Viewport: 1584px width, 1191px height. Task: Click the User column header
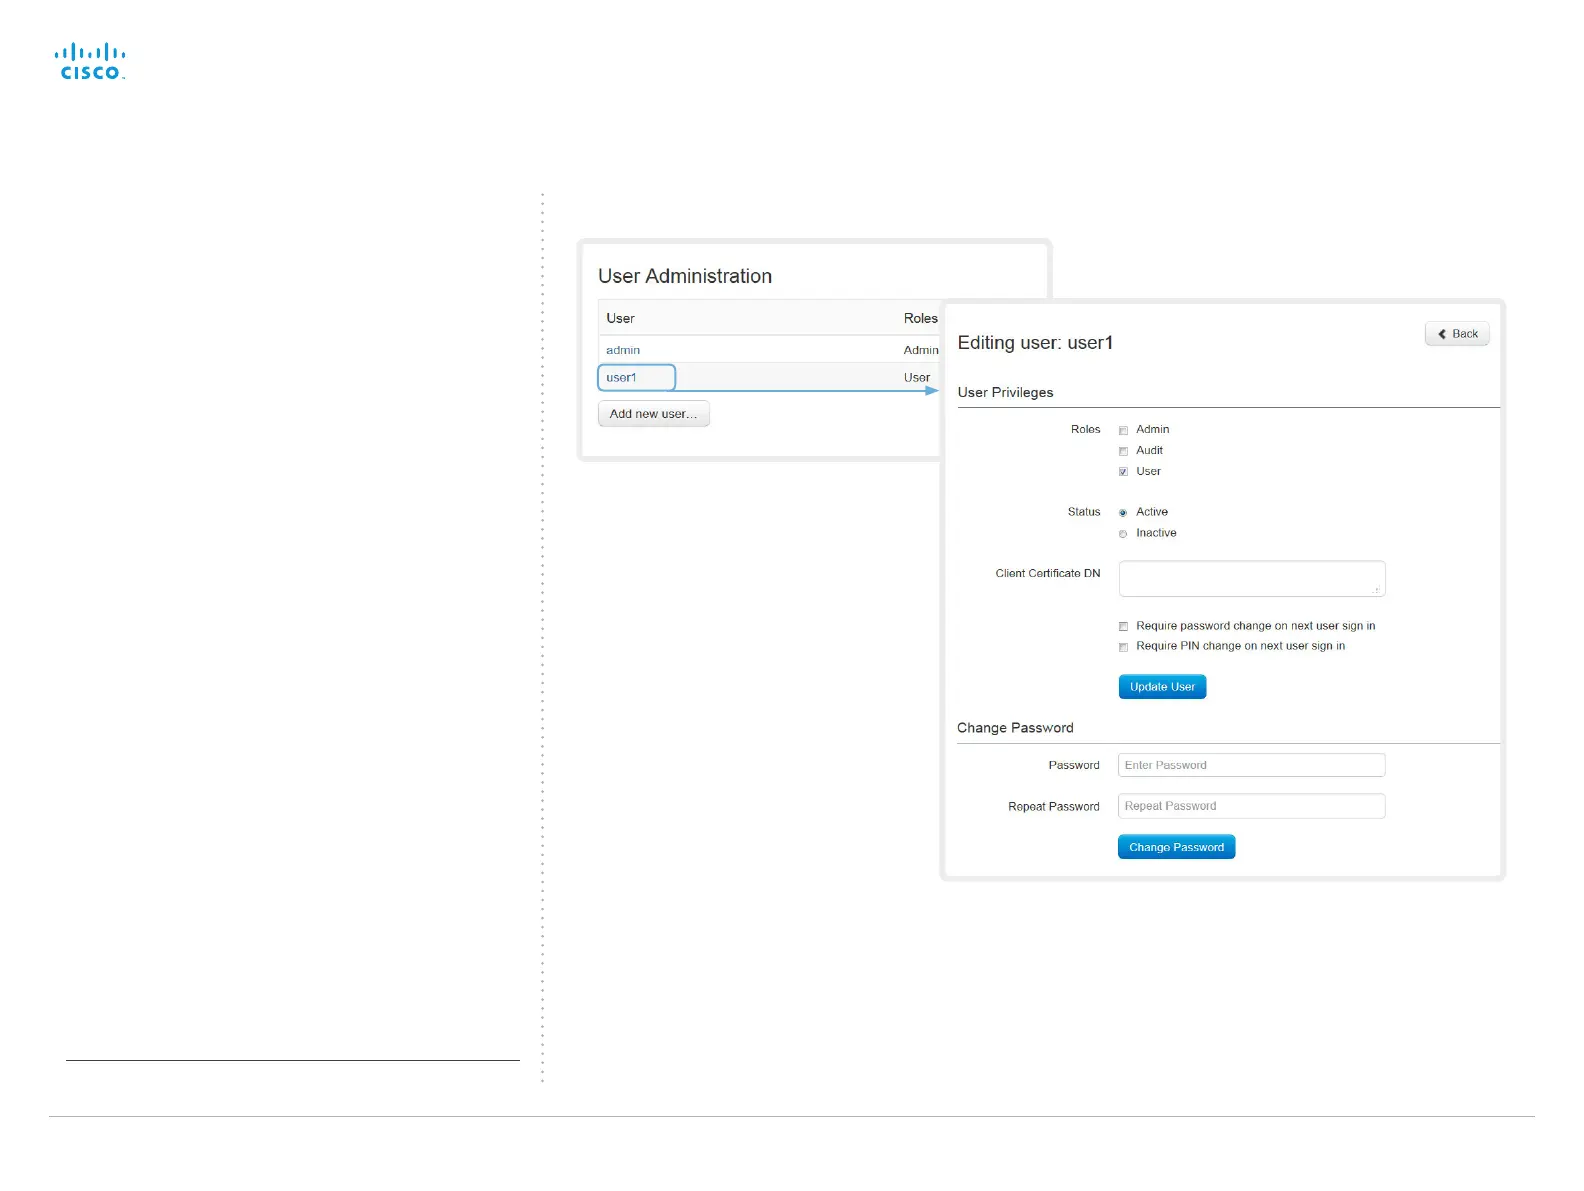click(620, 318)
